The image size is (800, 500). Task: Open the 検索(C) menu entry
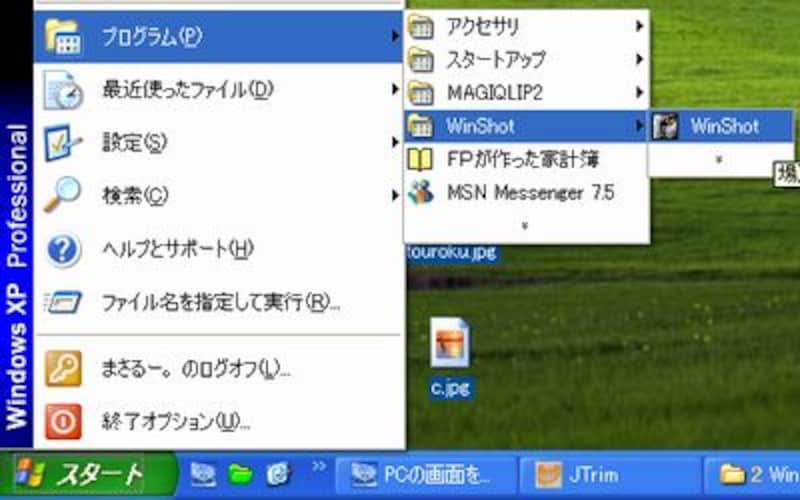(x=219, y=195)
